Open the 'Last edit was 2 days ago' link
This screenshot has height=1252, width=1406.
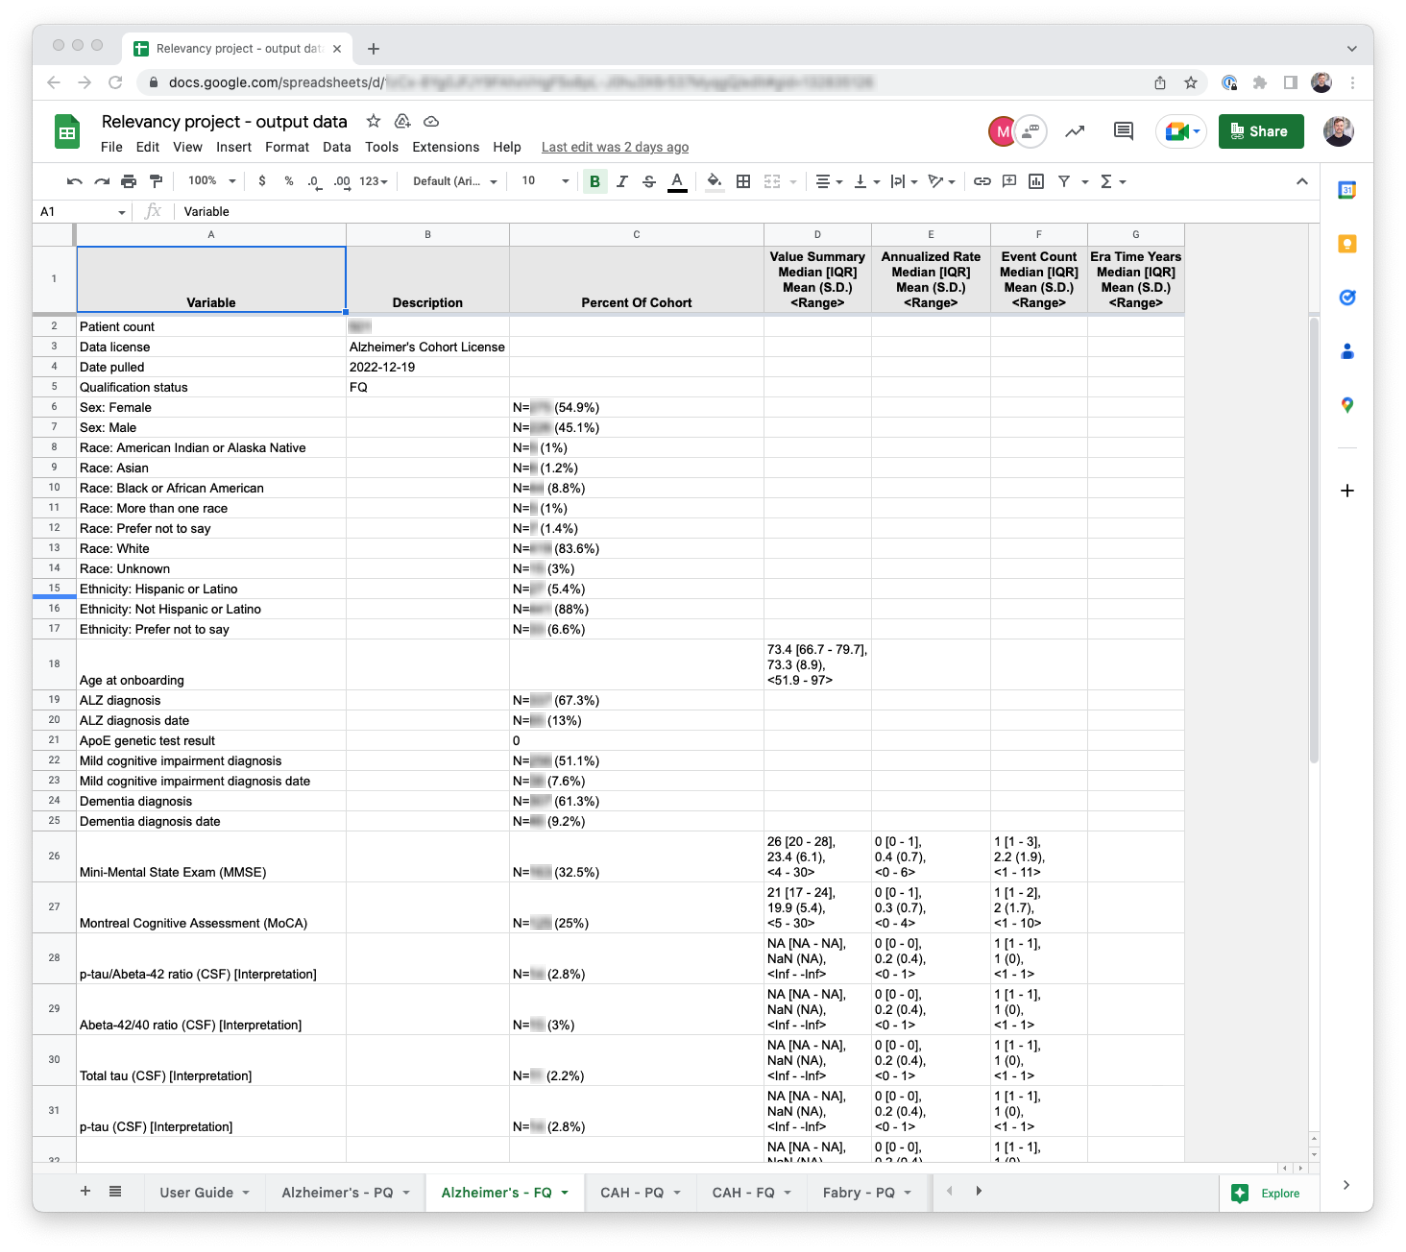pos(615,147)
